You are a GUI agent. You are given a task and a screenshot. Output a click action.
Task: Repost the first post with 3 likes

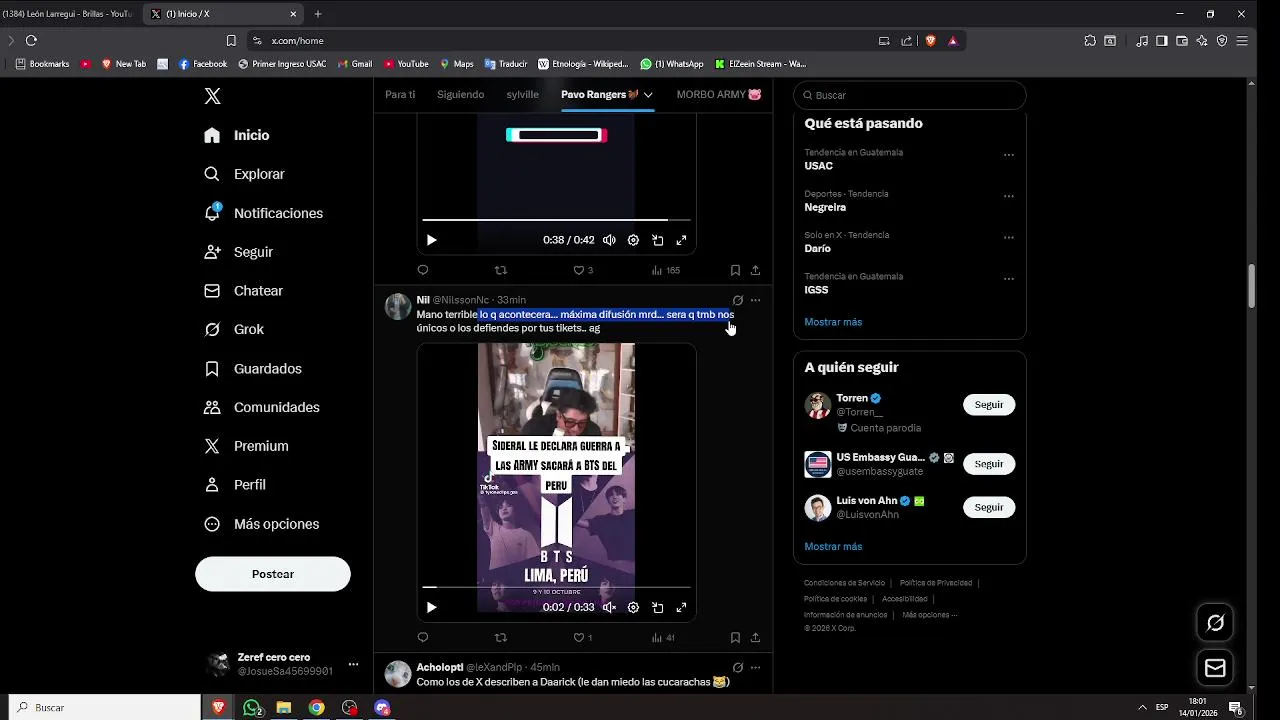click(501, 270)
